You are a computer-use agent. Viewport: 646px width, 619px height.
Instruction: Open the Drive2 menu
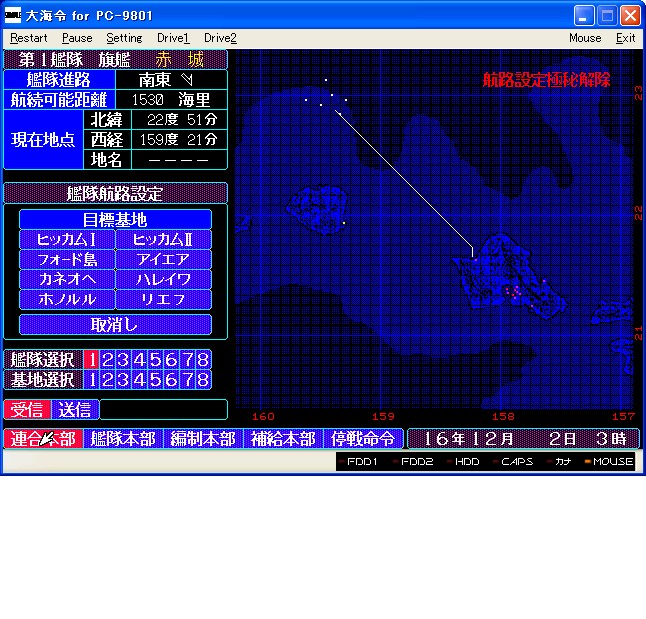[x=220, y=38]
